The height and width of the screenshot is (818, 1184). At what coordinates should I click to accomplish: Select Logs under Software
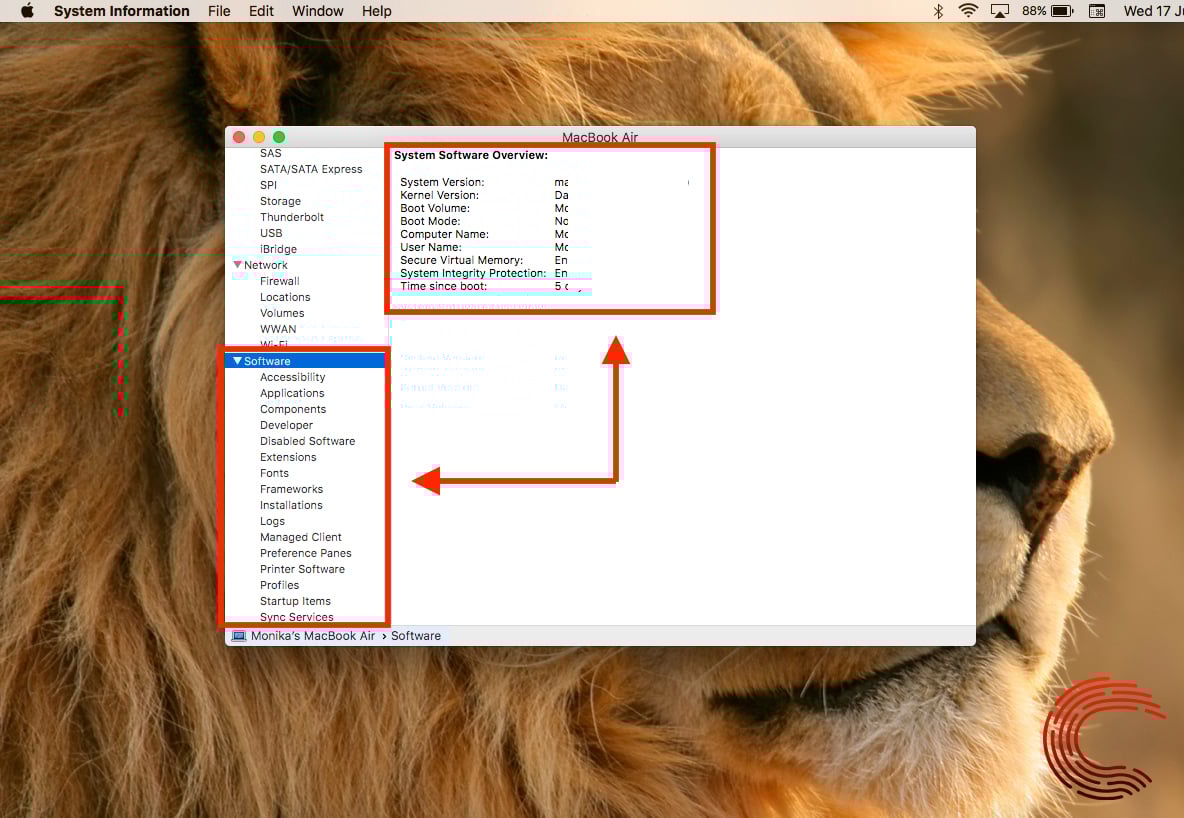(272, 521)
